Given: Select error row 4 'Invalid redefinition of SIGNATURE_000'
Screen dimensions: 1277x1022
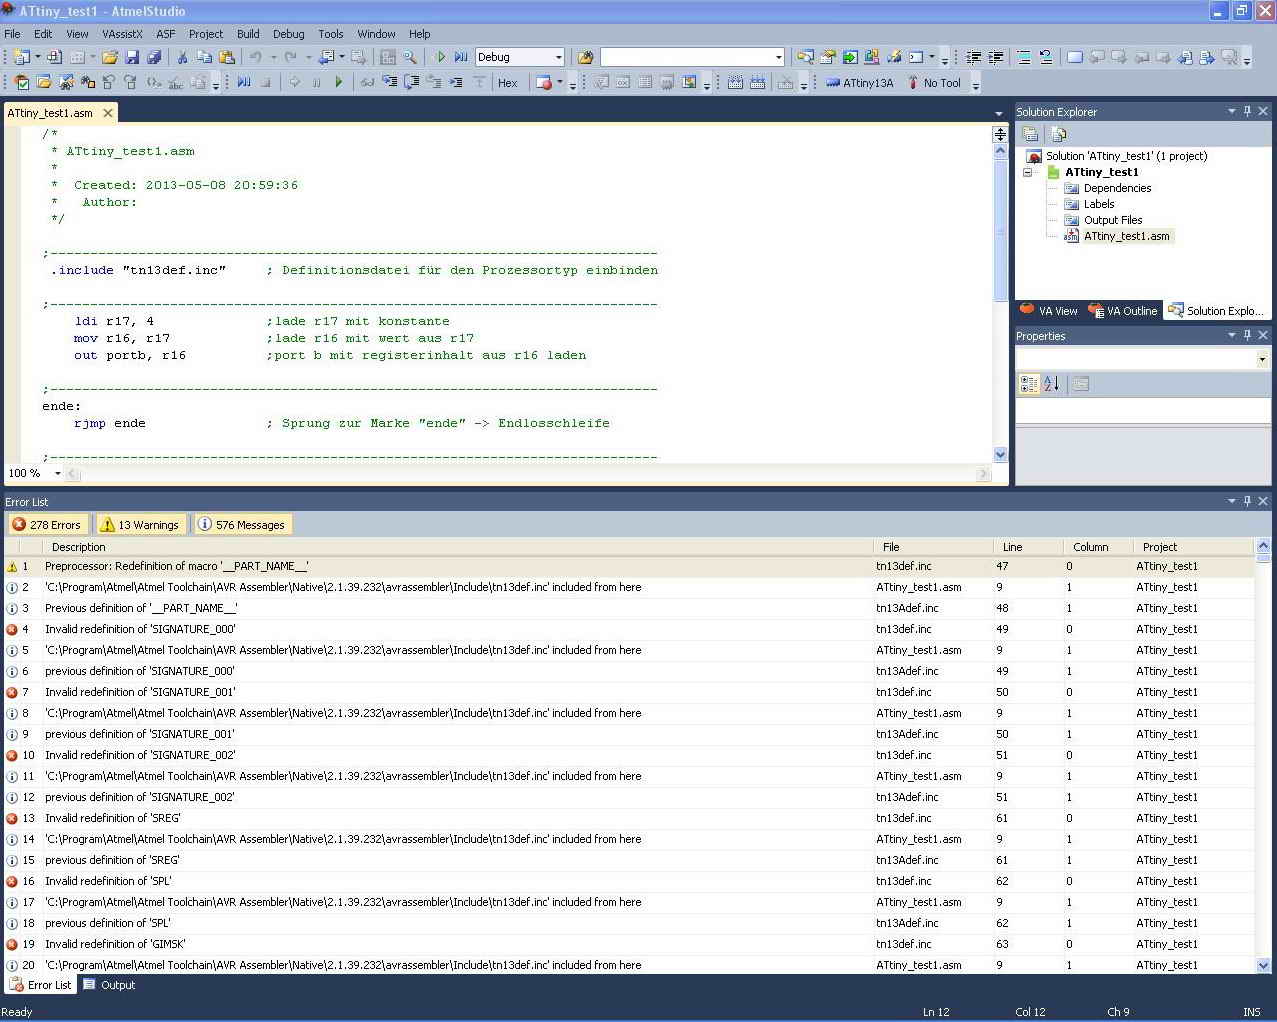Looking at the screenshot, I should [x=629, y=629].
